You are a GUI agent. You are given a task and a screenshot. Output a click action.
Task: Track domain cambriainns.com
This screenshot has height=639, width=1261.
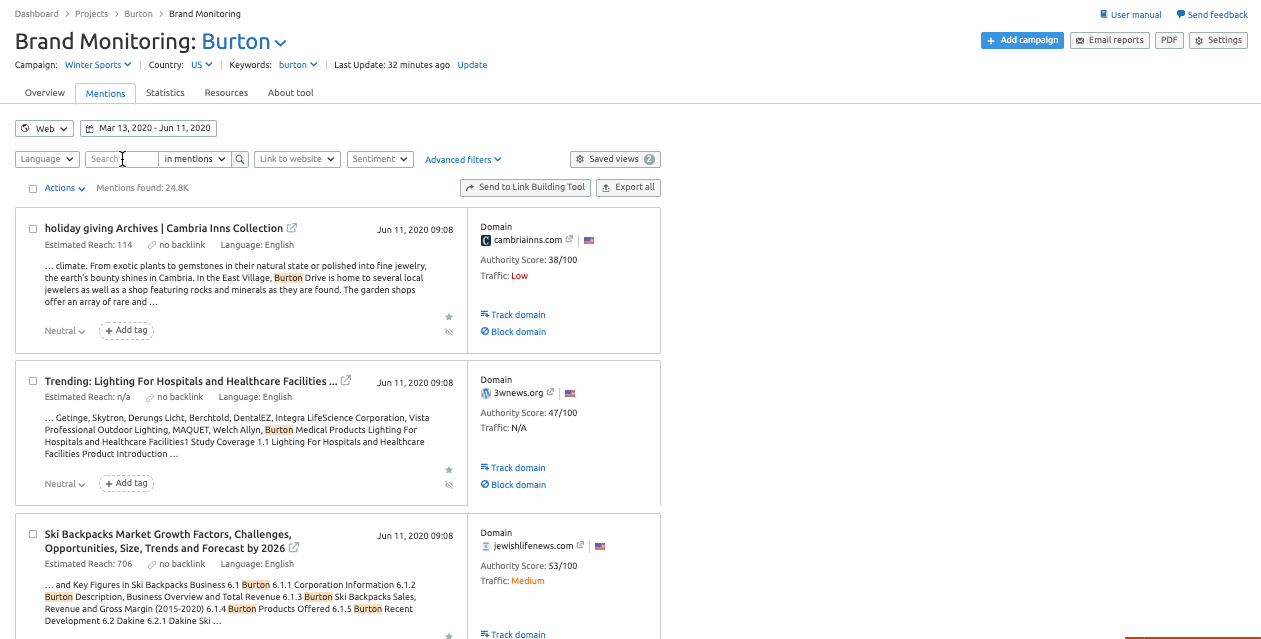click(x=513, y=315)
